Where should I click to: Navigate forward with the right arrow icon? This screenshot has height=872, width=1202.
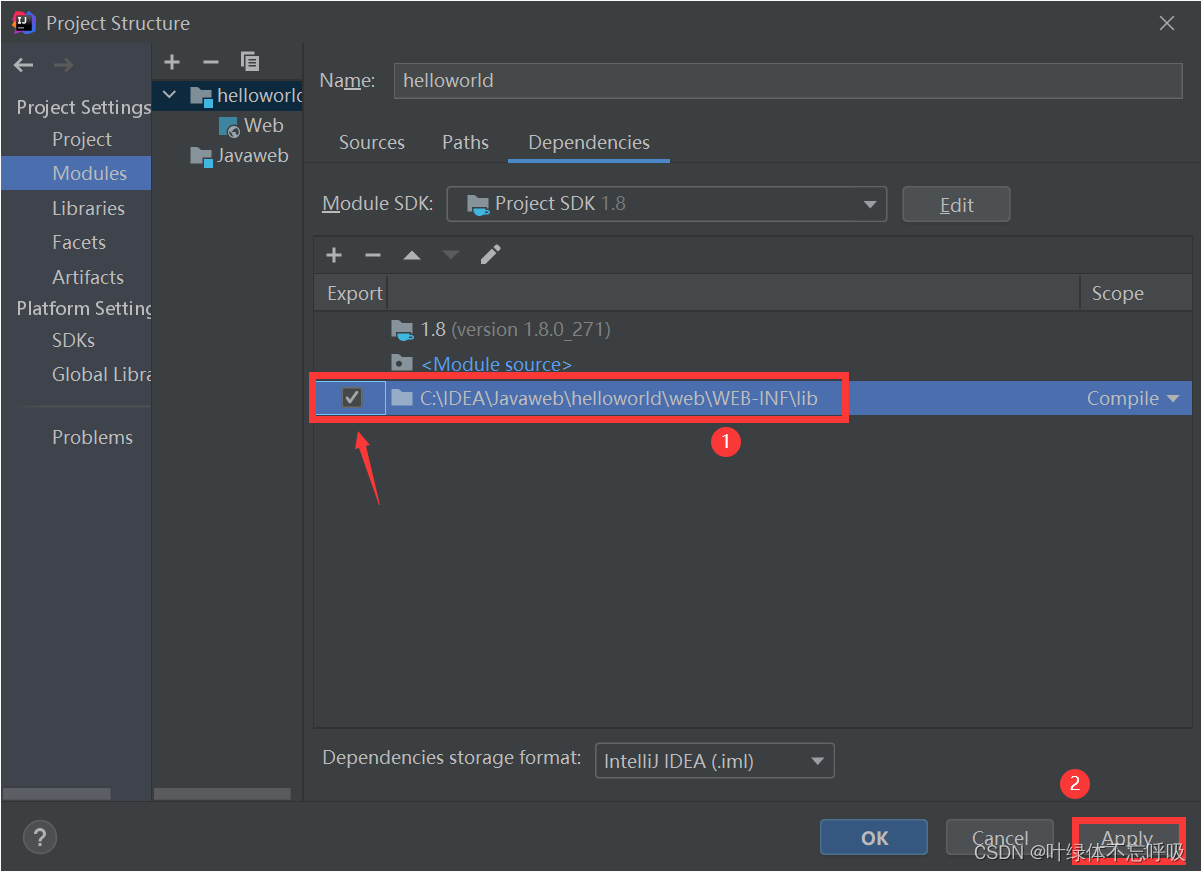click(63, 65)
